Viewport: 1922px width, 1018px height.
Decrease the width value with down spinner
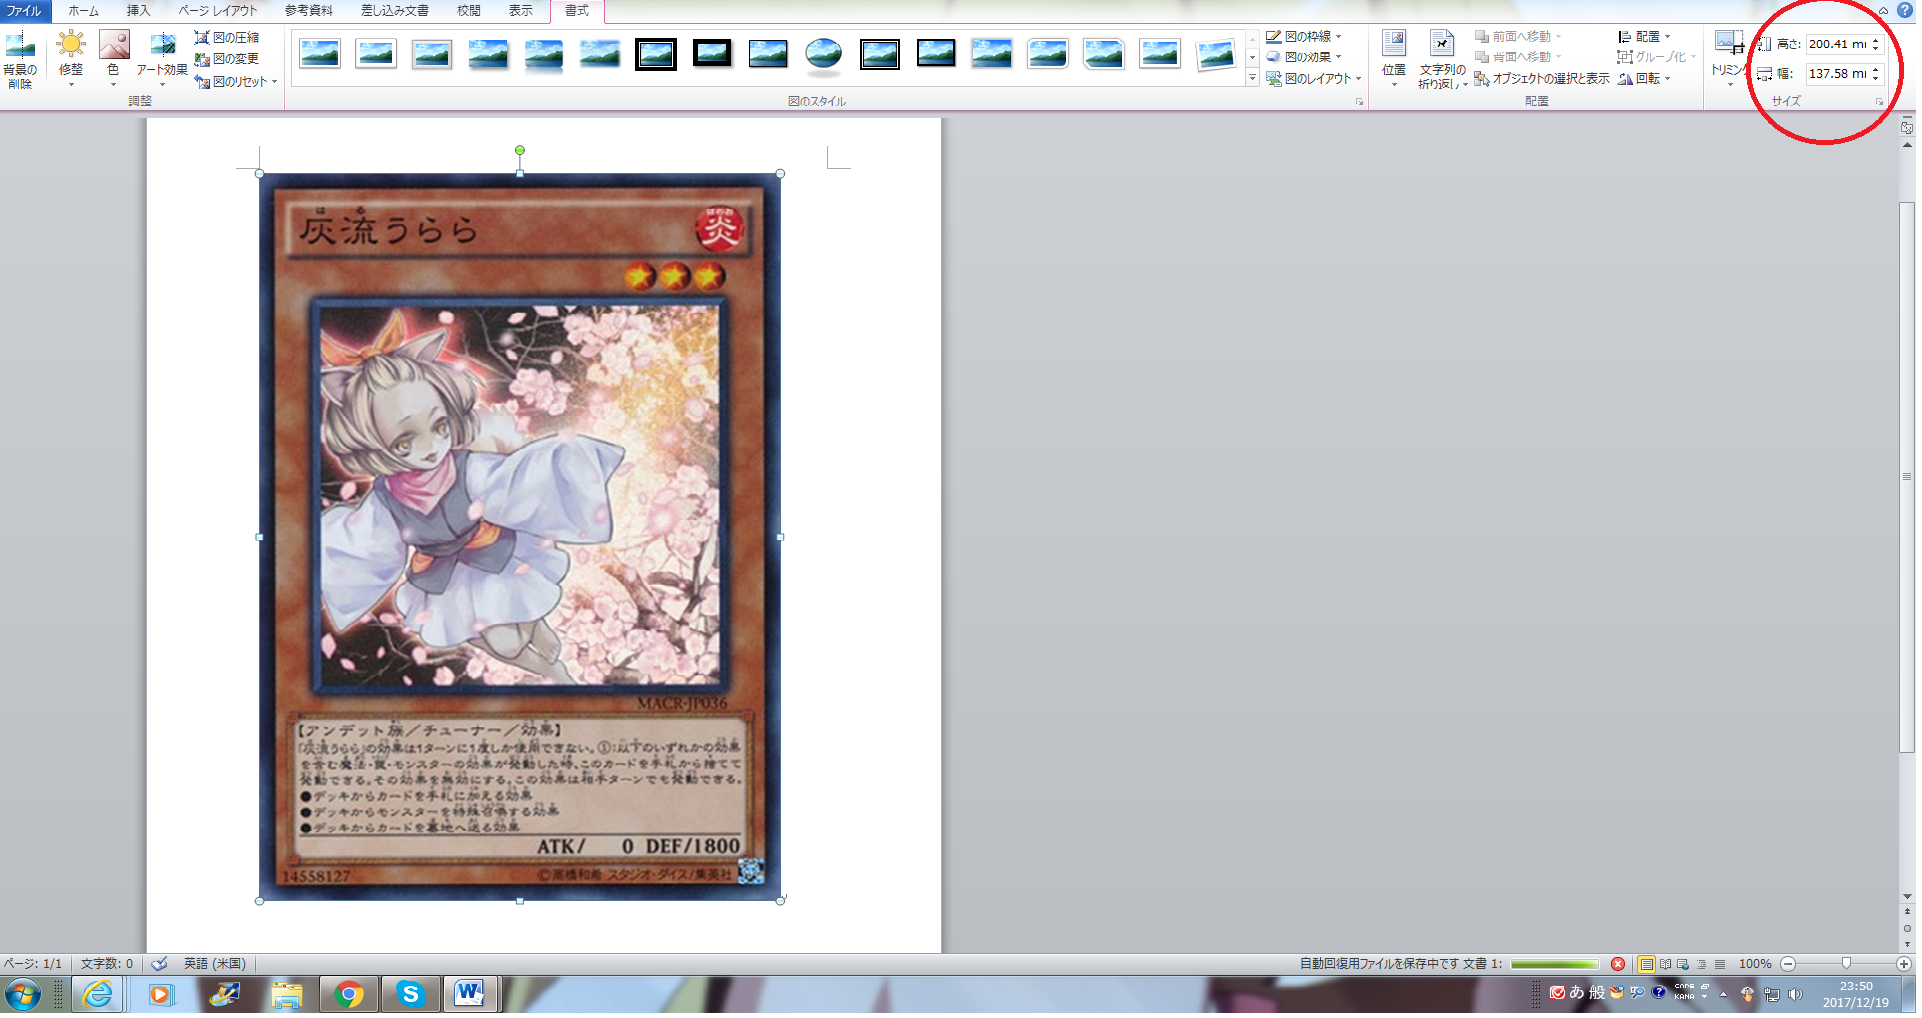click(1876, 78)
